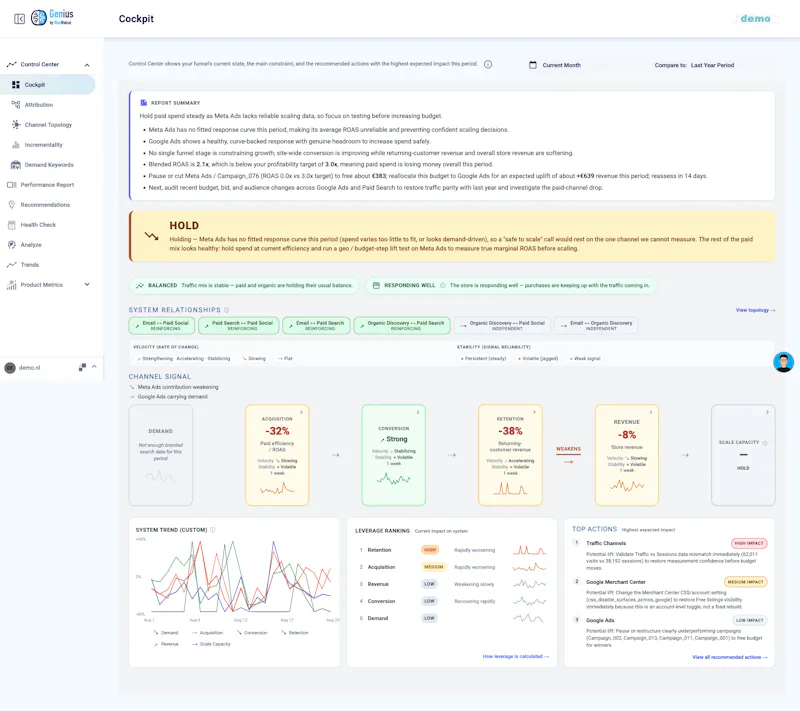Open the Attribution icon in the sidebar
The width and height of the screenshot is (800, 711).
[x=16, y=105]
